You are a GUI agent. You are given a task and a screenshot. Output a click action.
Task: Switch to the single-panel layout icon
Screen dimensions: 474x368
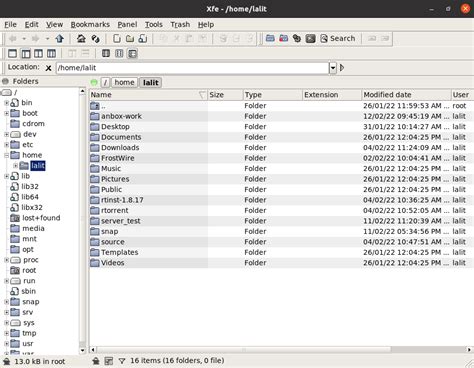(12, 53)
